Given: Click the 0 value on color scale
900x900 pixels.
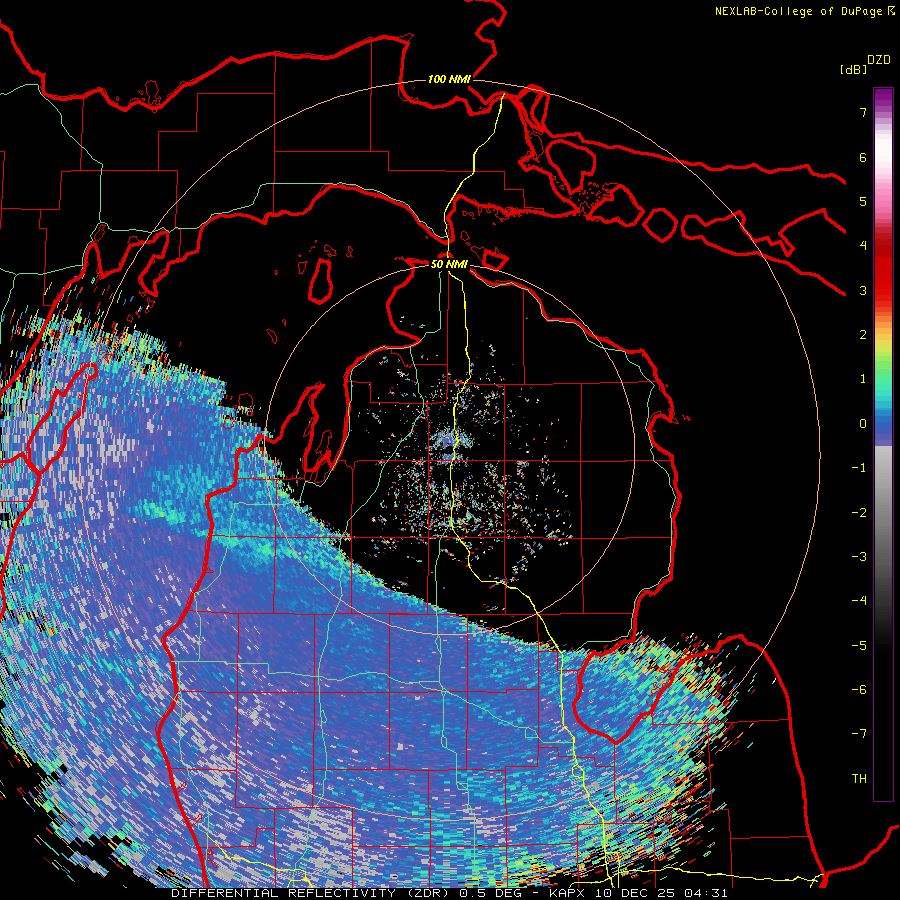Looking at the screenshot, I should 863,424.
